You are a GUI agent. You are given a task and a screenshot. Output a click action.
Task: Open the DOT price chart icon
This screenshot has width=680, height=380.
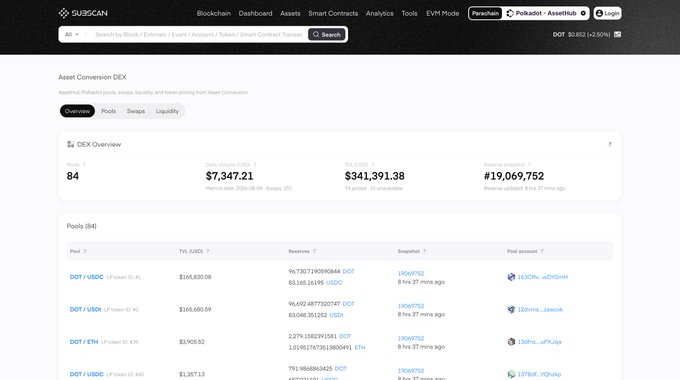click(618, 34)
